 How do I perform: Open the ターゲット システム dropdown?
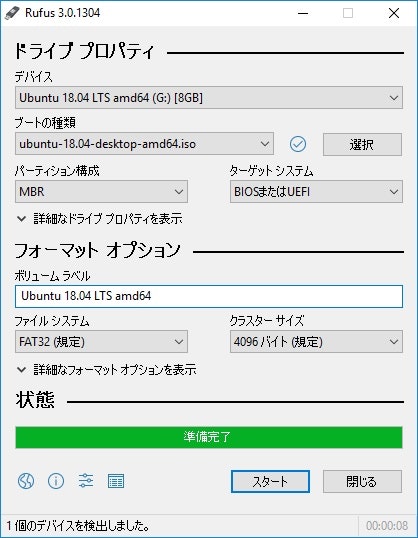tap(316, 191)
